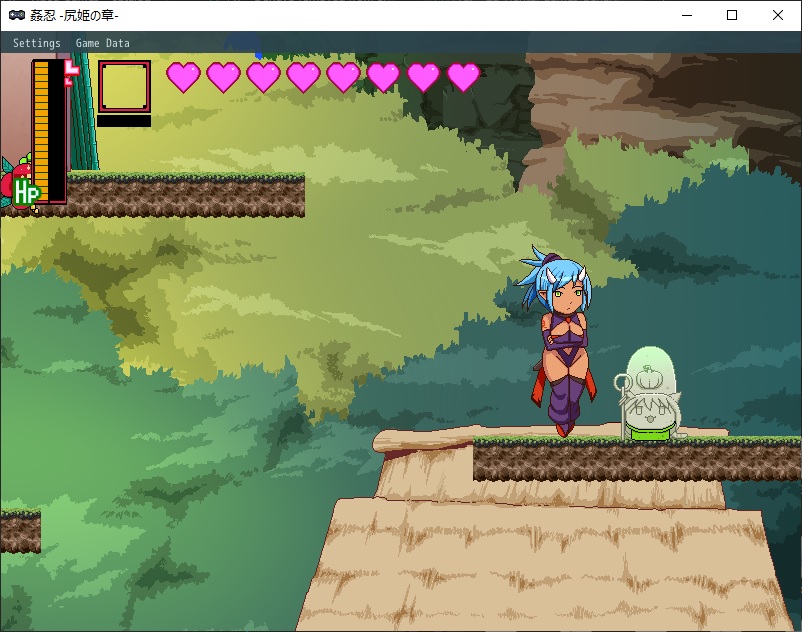Click the sixth pink heart
This screenshot has height=632, width=802.
pyautogui.click(x=383, y=77)
